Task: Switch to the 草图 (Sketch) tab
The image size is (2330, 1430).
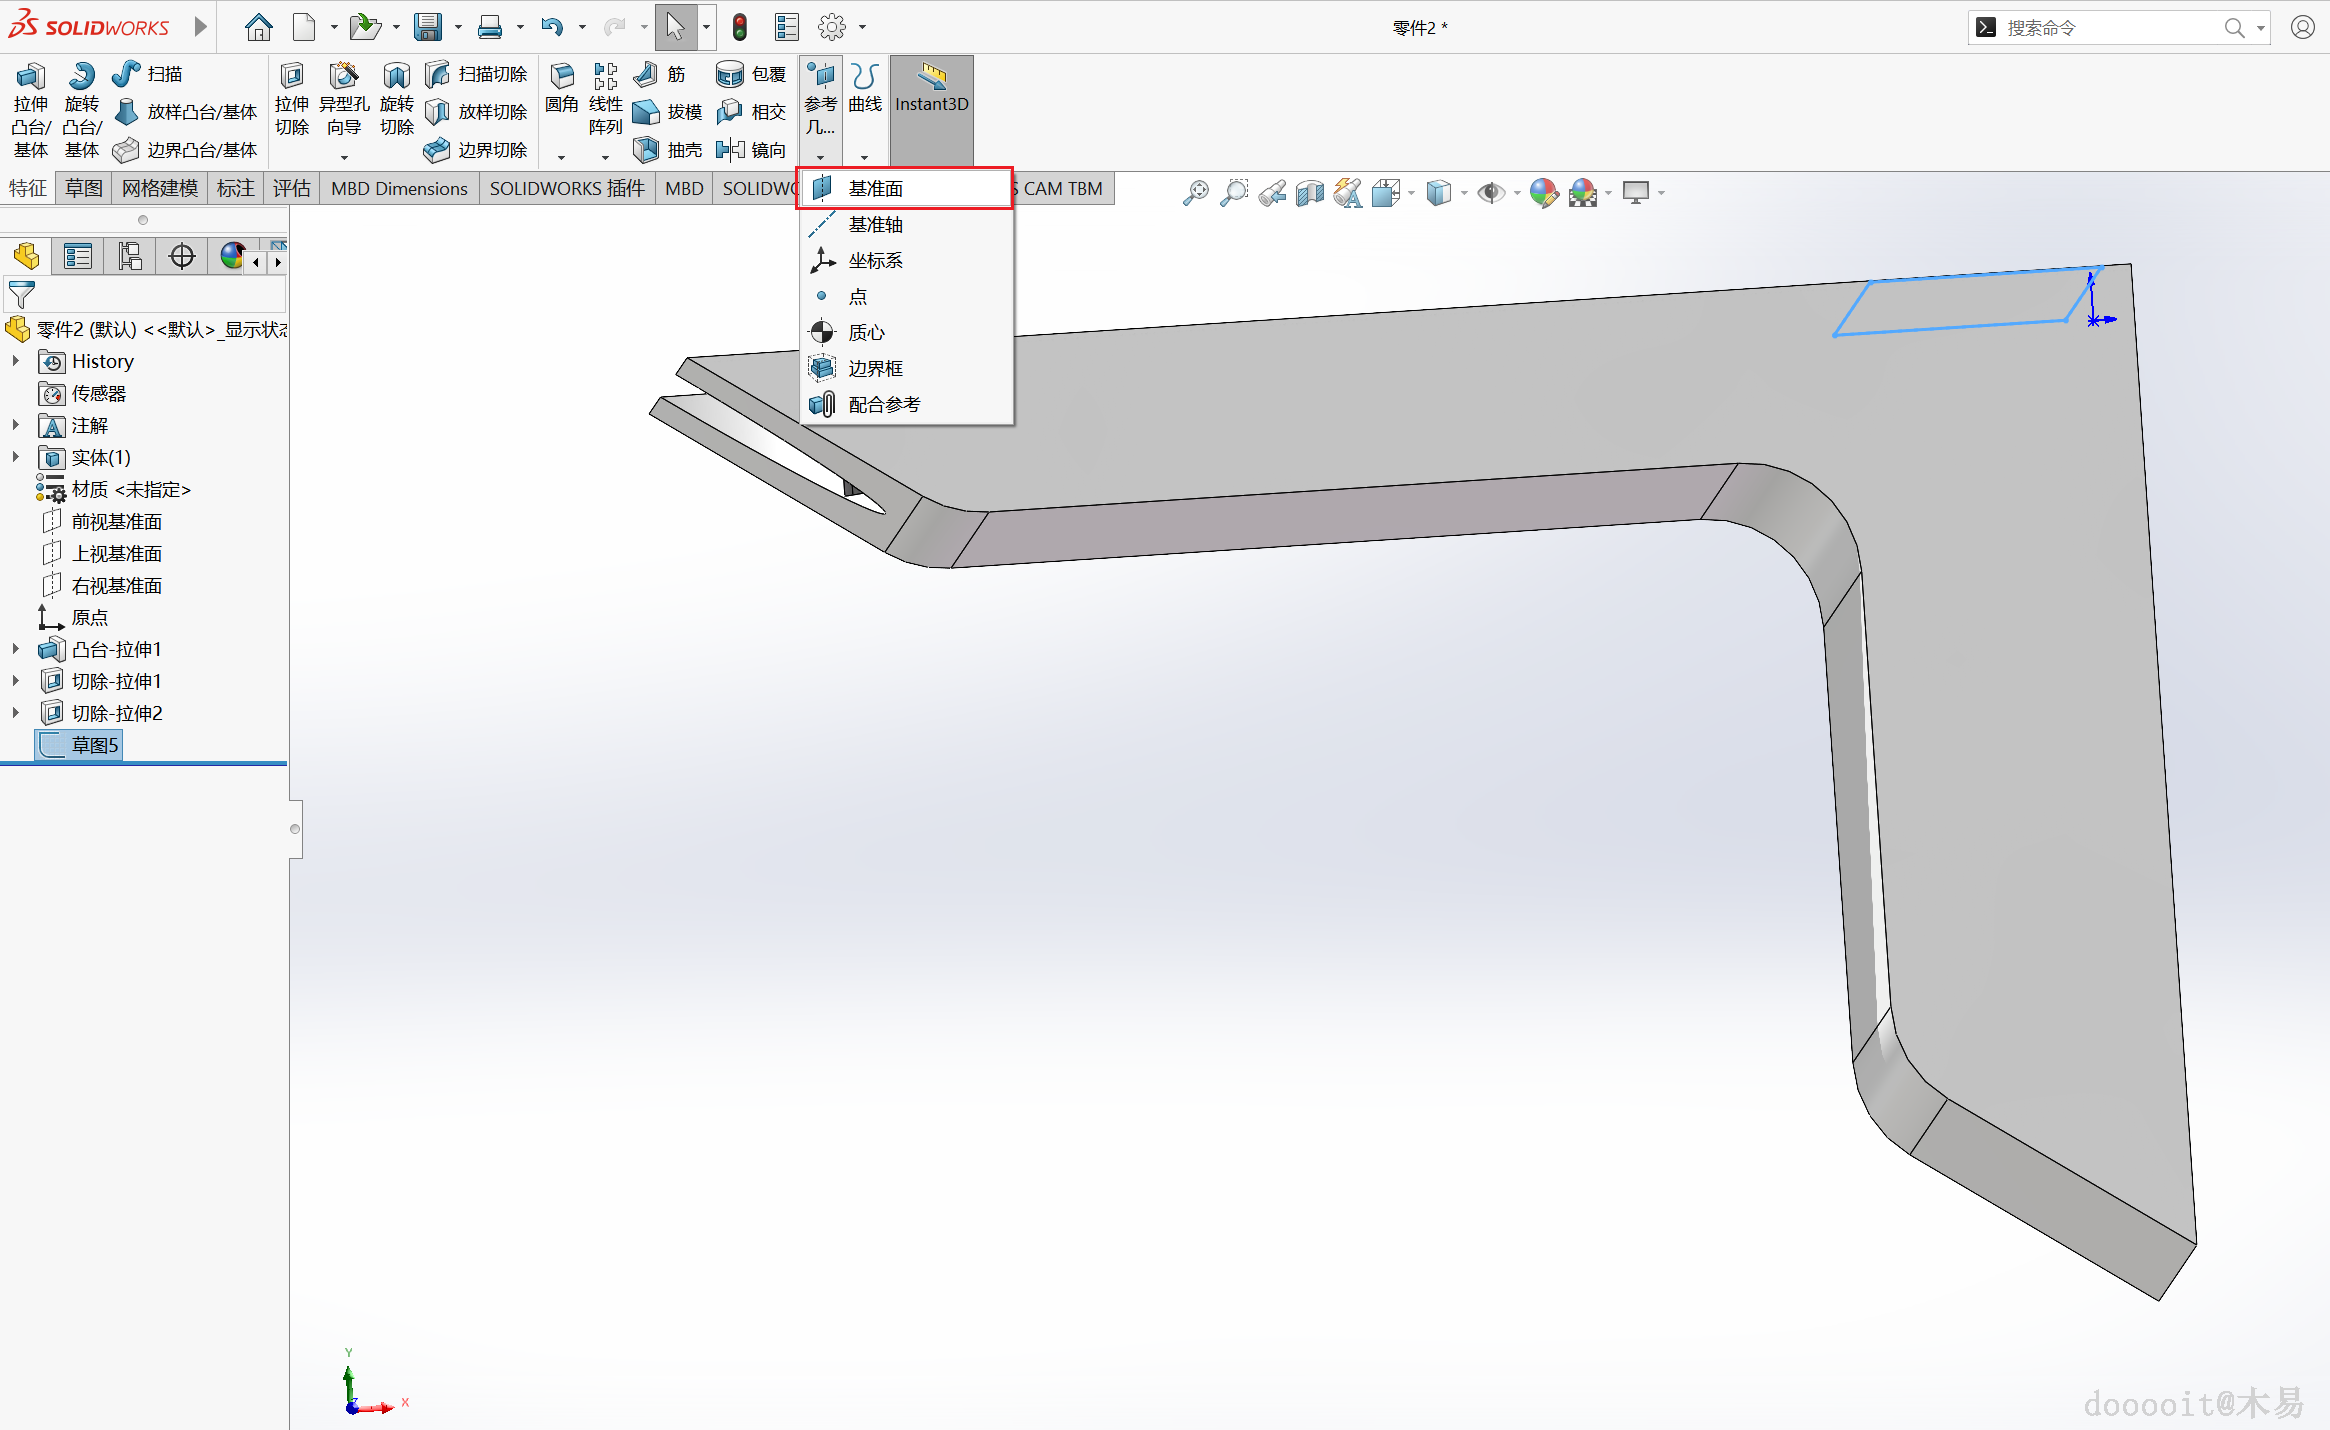Action: 83,188
